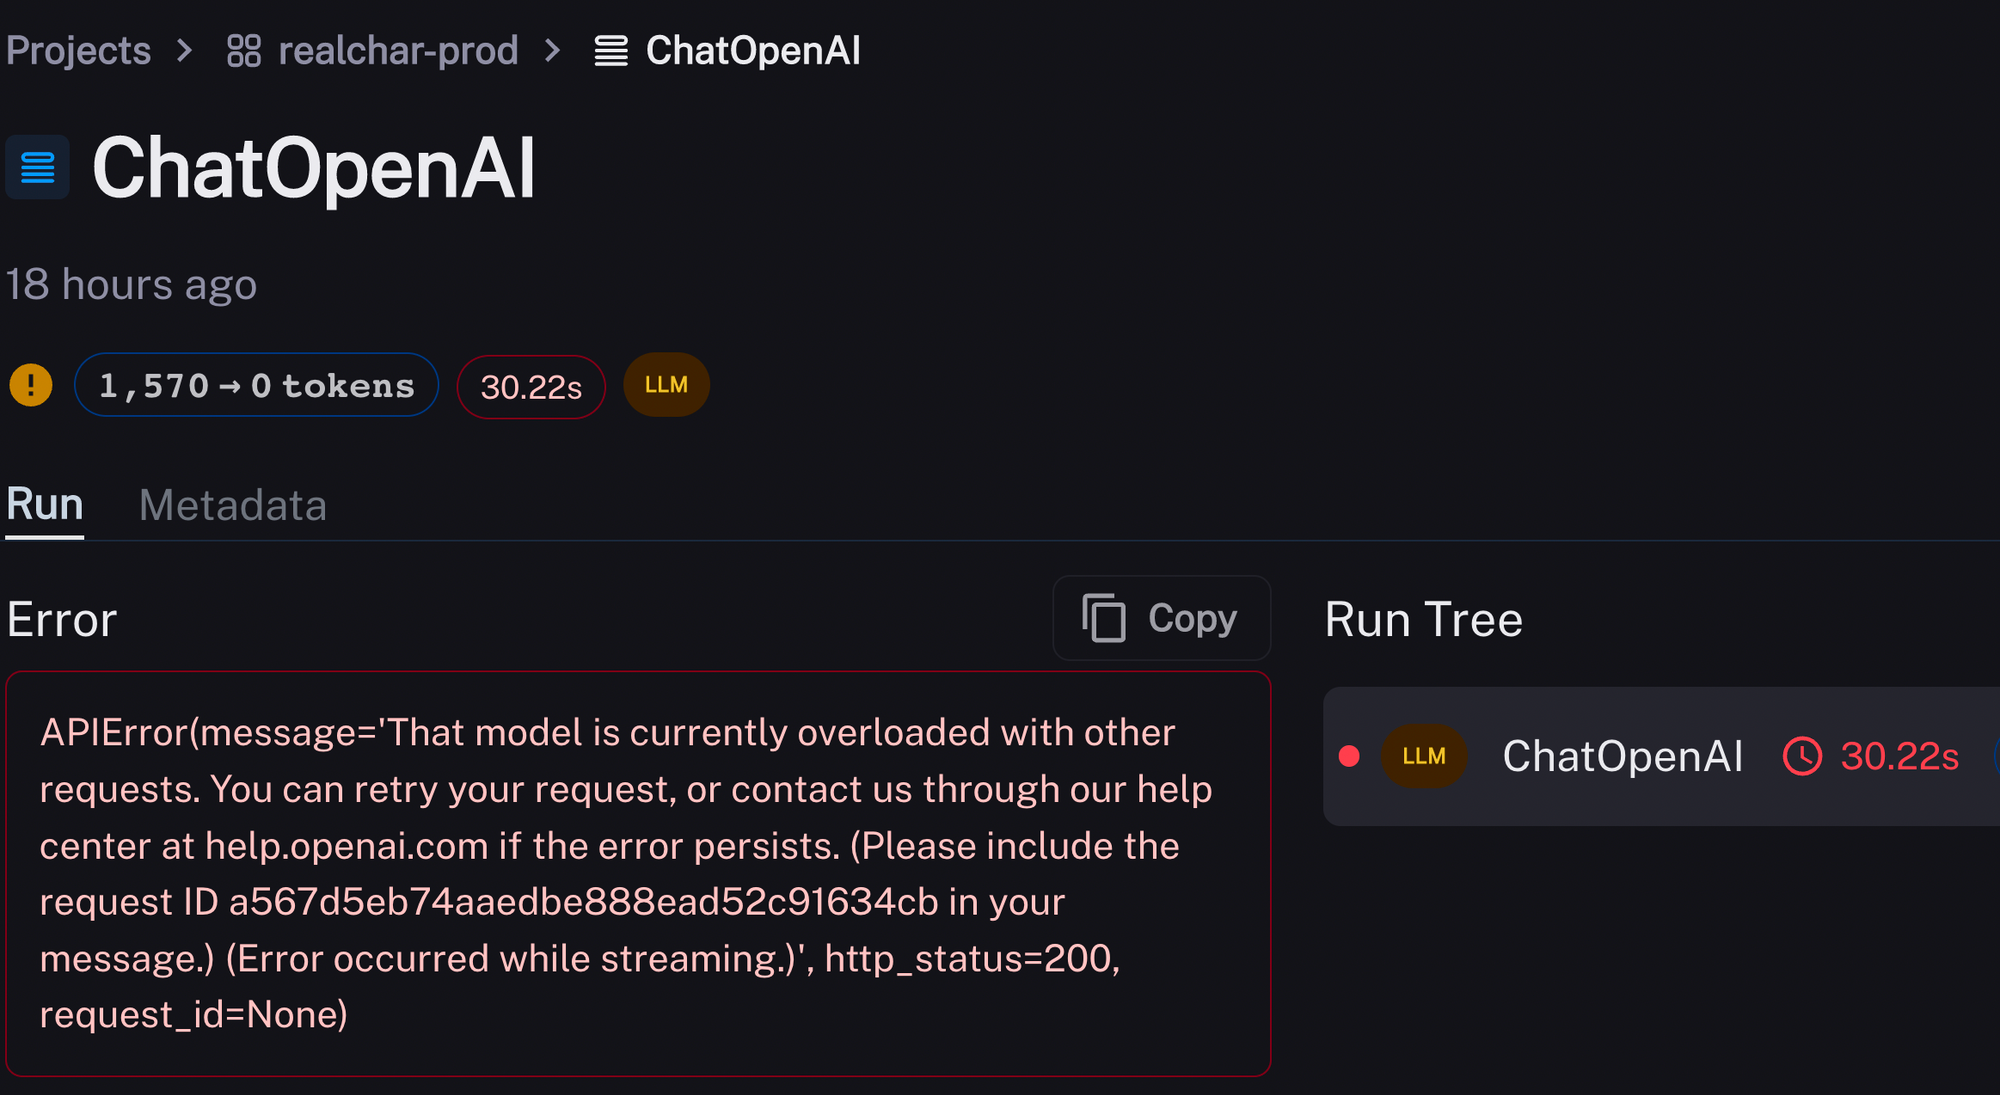Image resolution: width=2000 pixels, height=1095 pixels.
Task: Select ChatOpenAI row in Run Tree
Action: tap(1622, 756)
